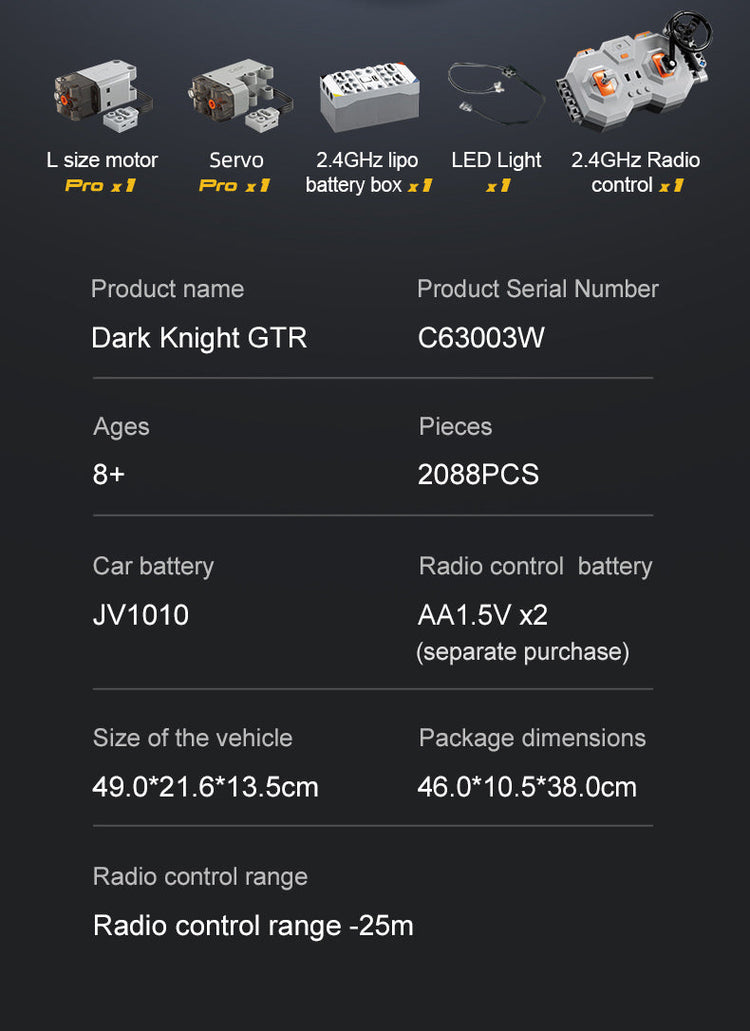
Task: Select the "Dark Knight GTR" product name
Action: pyautogui.click(x=199, y=338)
